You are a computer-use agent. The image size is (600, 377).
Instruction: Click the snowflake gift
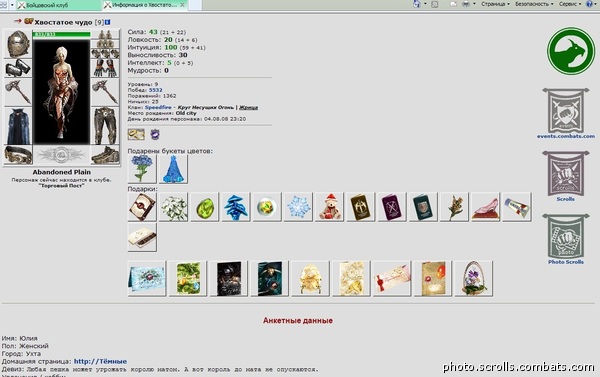coord(298,207)
